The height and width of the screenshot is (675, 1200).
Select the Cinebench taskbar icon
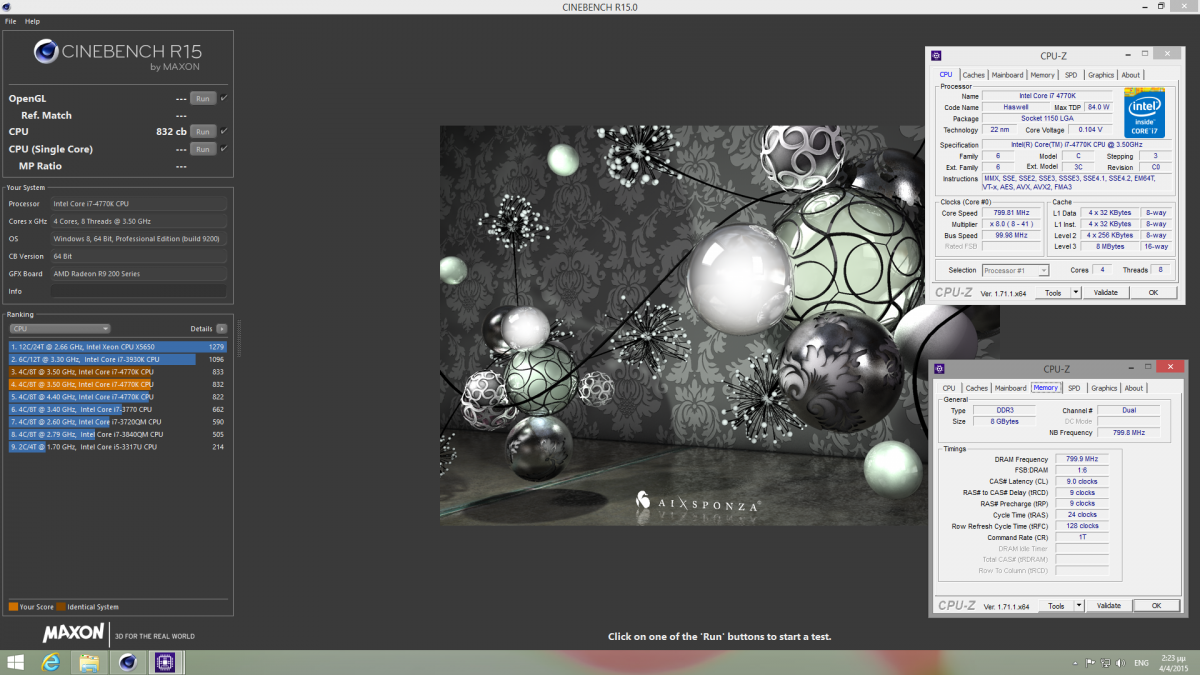click(127, 662)
